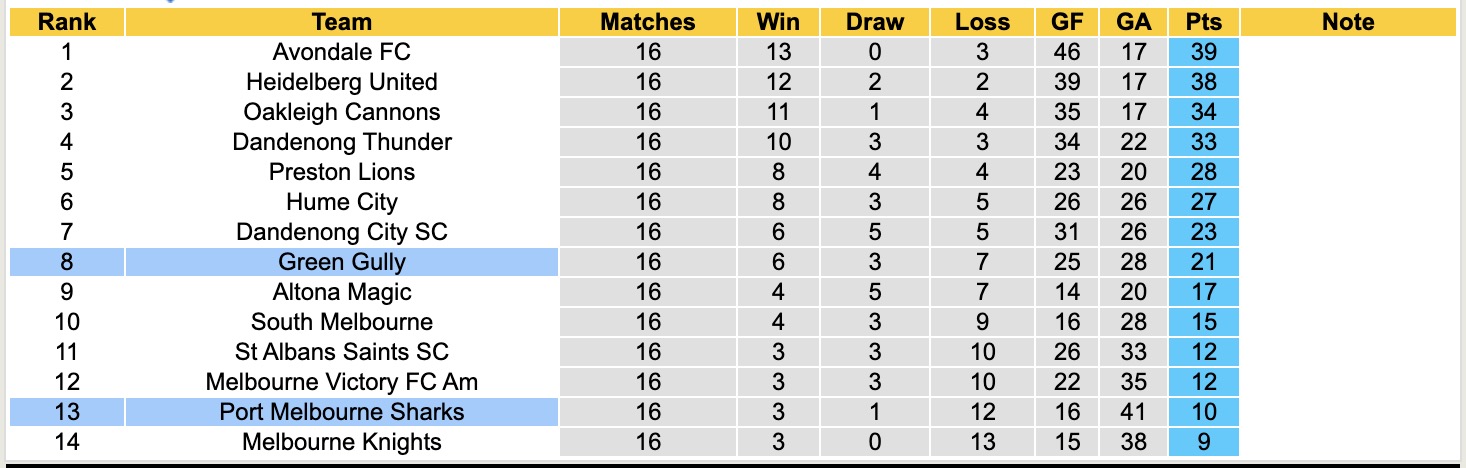Open the Heidelberg United team entry

(x=341, y=82)
